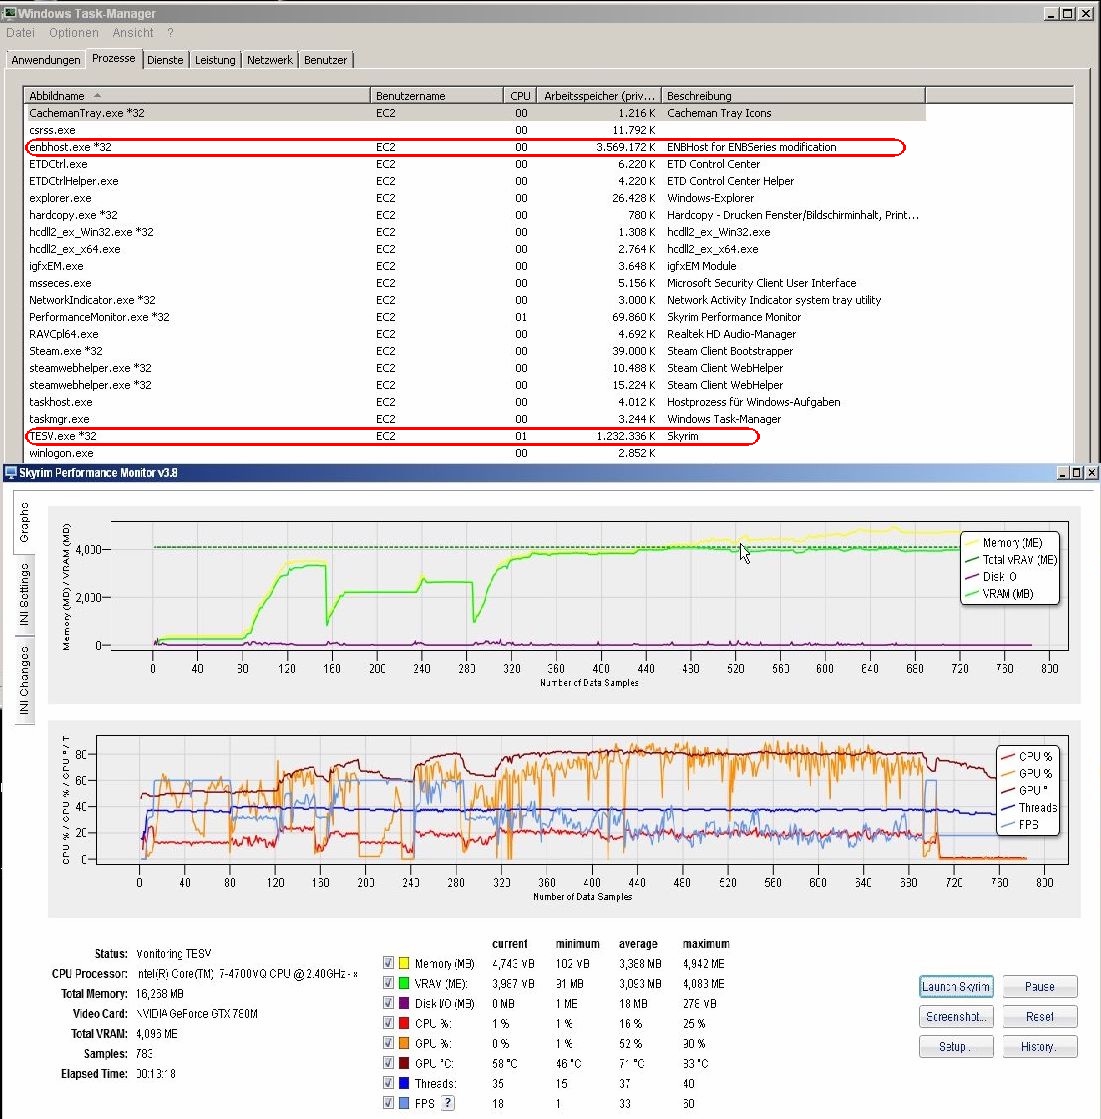Click the yellow Memory color swatch
Image resolution: width=1101 pixels, height=1119 pixels.
(x=404, y=963)
